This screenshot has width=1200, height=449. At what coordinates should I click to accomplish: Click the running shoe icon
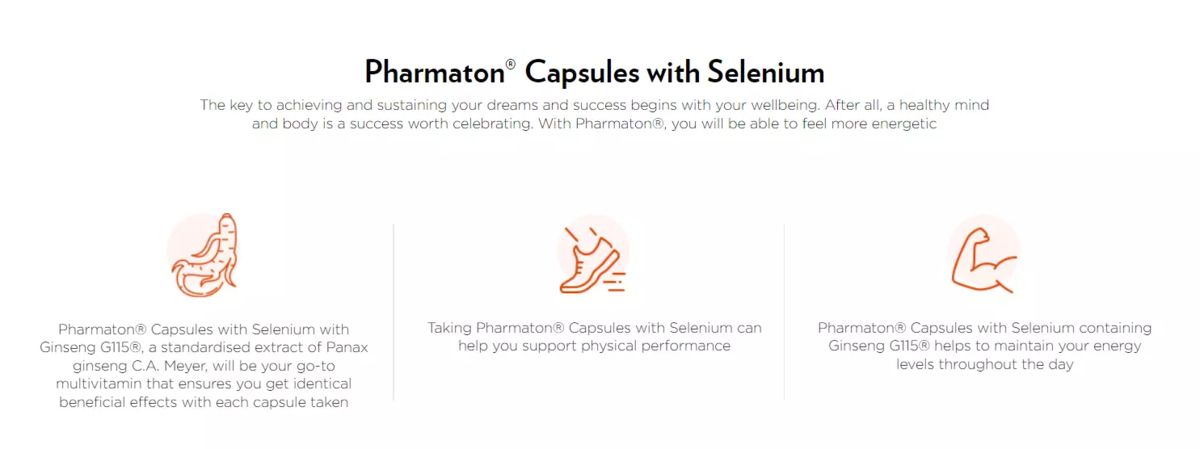(592, 259)
